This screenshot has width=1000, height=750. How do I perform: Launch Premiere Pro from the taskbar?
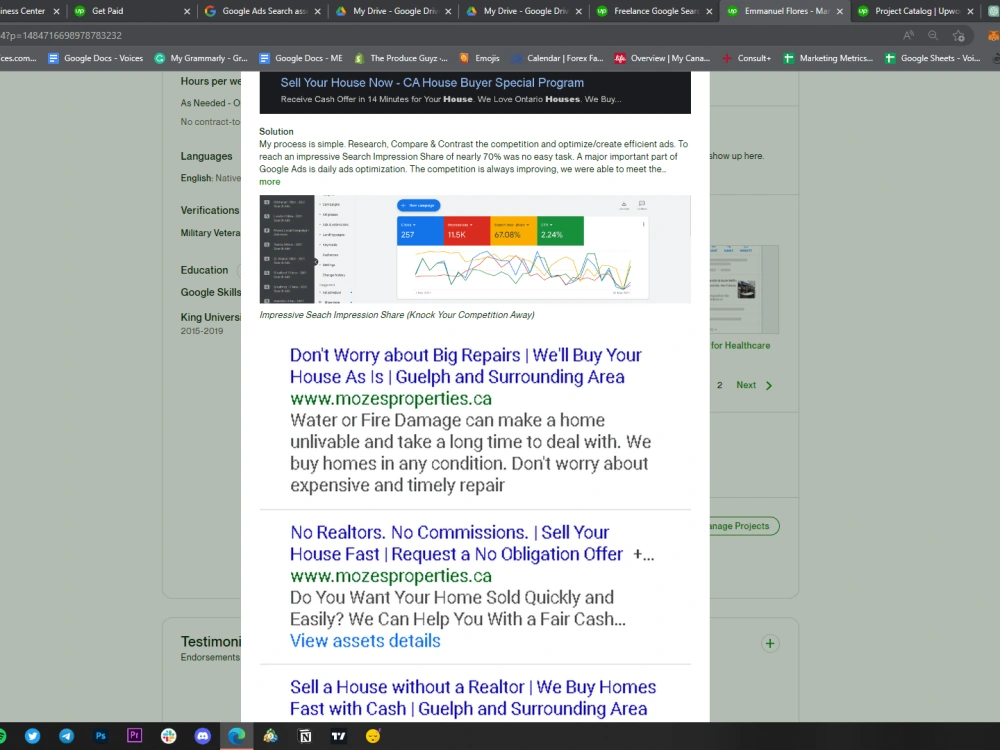coord(135,735)
